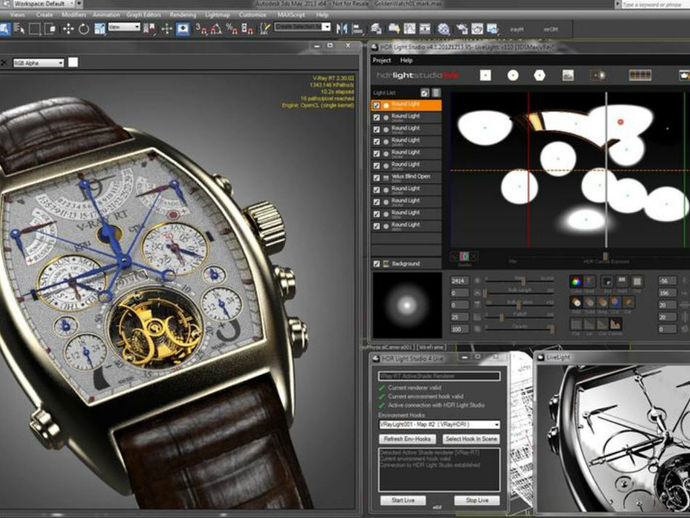Select the Select Object tool in 3ds Max toolbar

pos(4,29)
